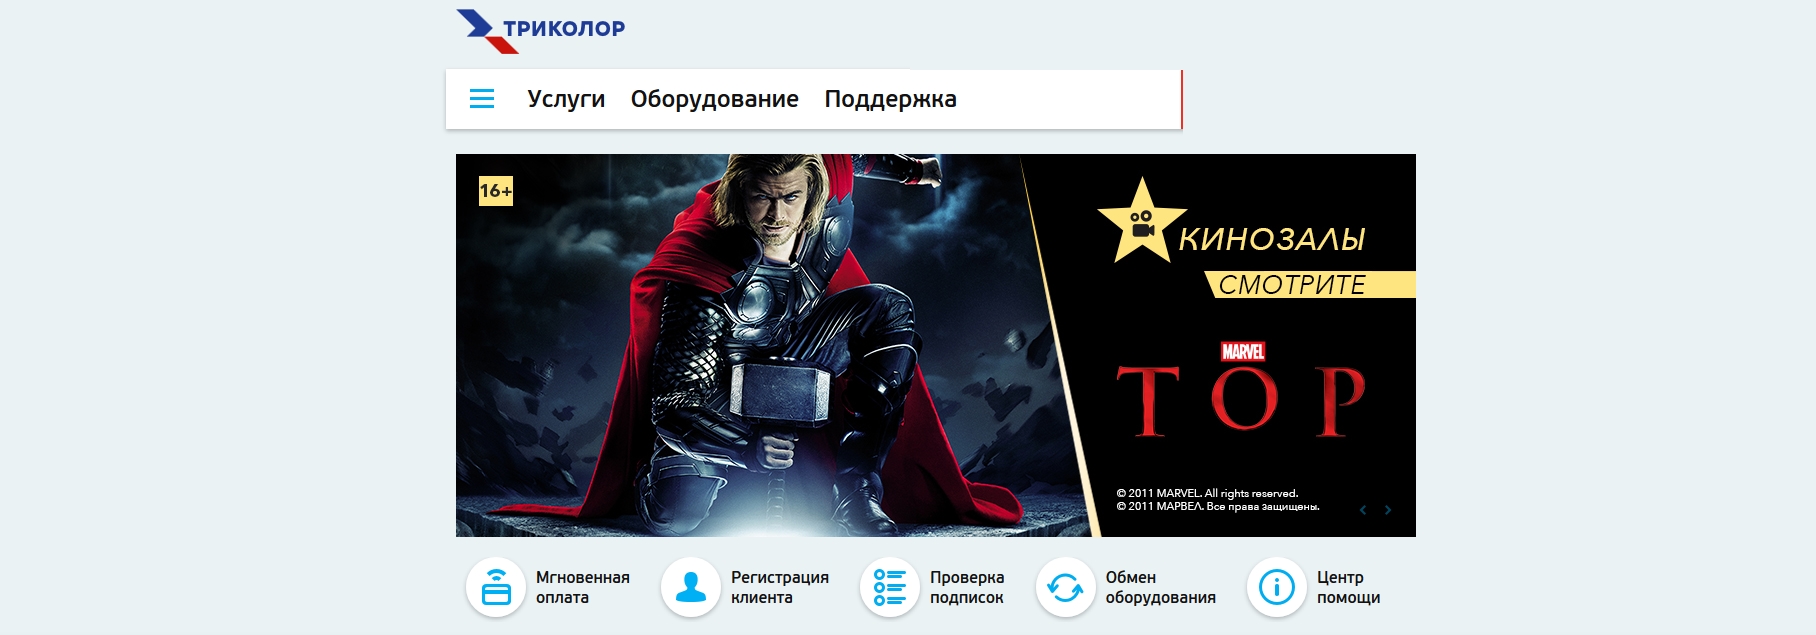The width and height of the screenshot is (1816, 635).
Task: Click the Thor movie banner image
Action: click(936, 345)
